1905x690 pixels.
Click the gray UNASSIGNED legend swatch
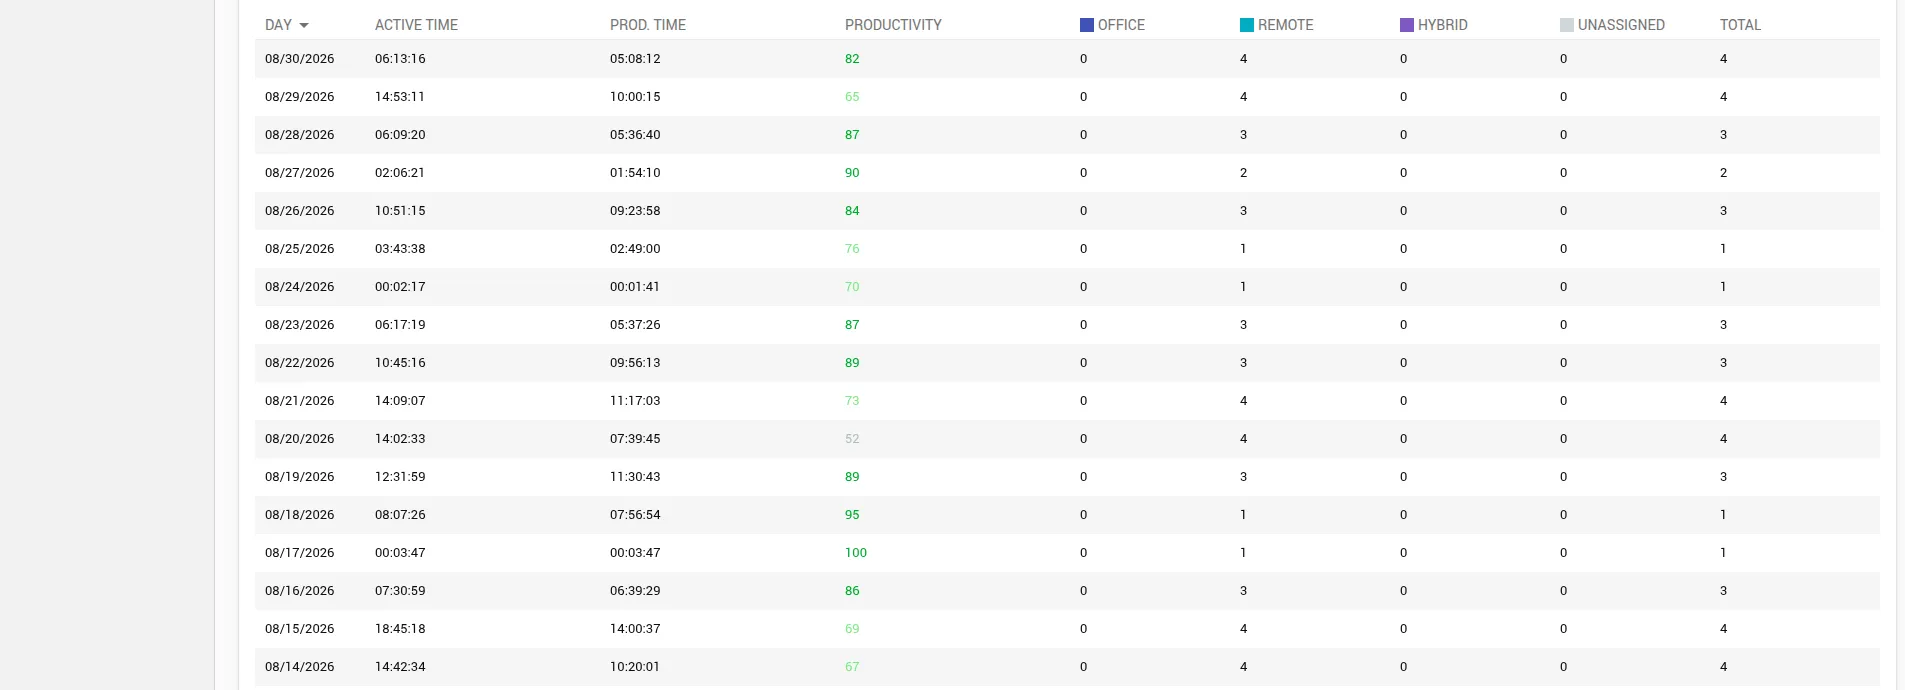(x=1567, y=25)
